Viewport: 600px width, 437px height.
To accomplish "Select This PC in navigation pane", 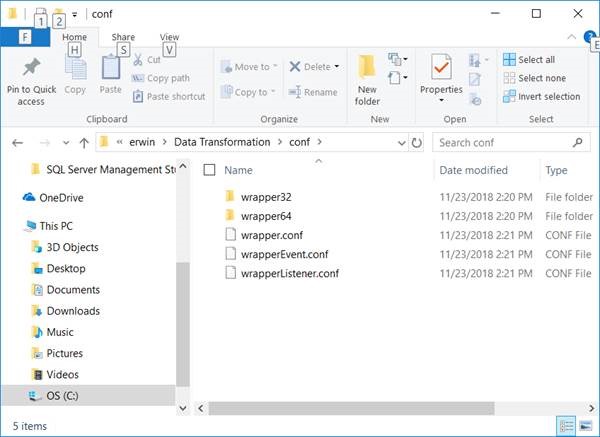I will tap(48, 226).
